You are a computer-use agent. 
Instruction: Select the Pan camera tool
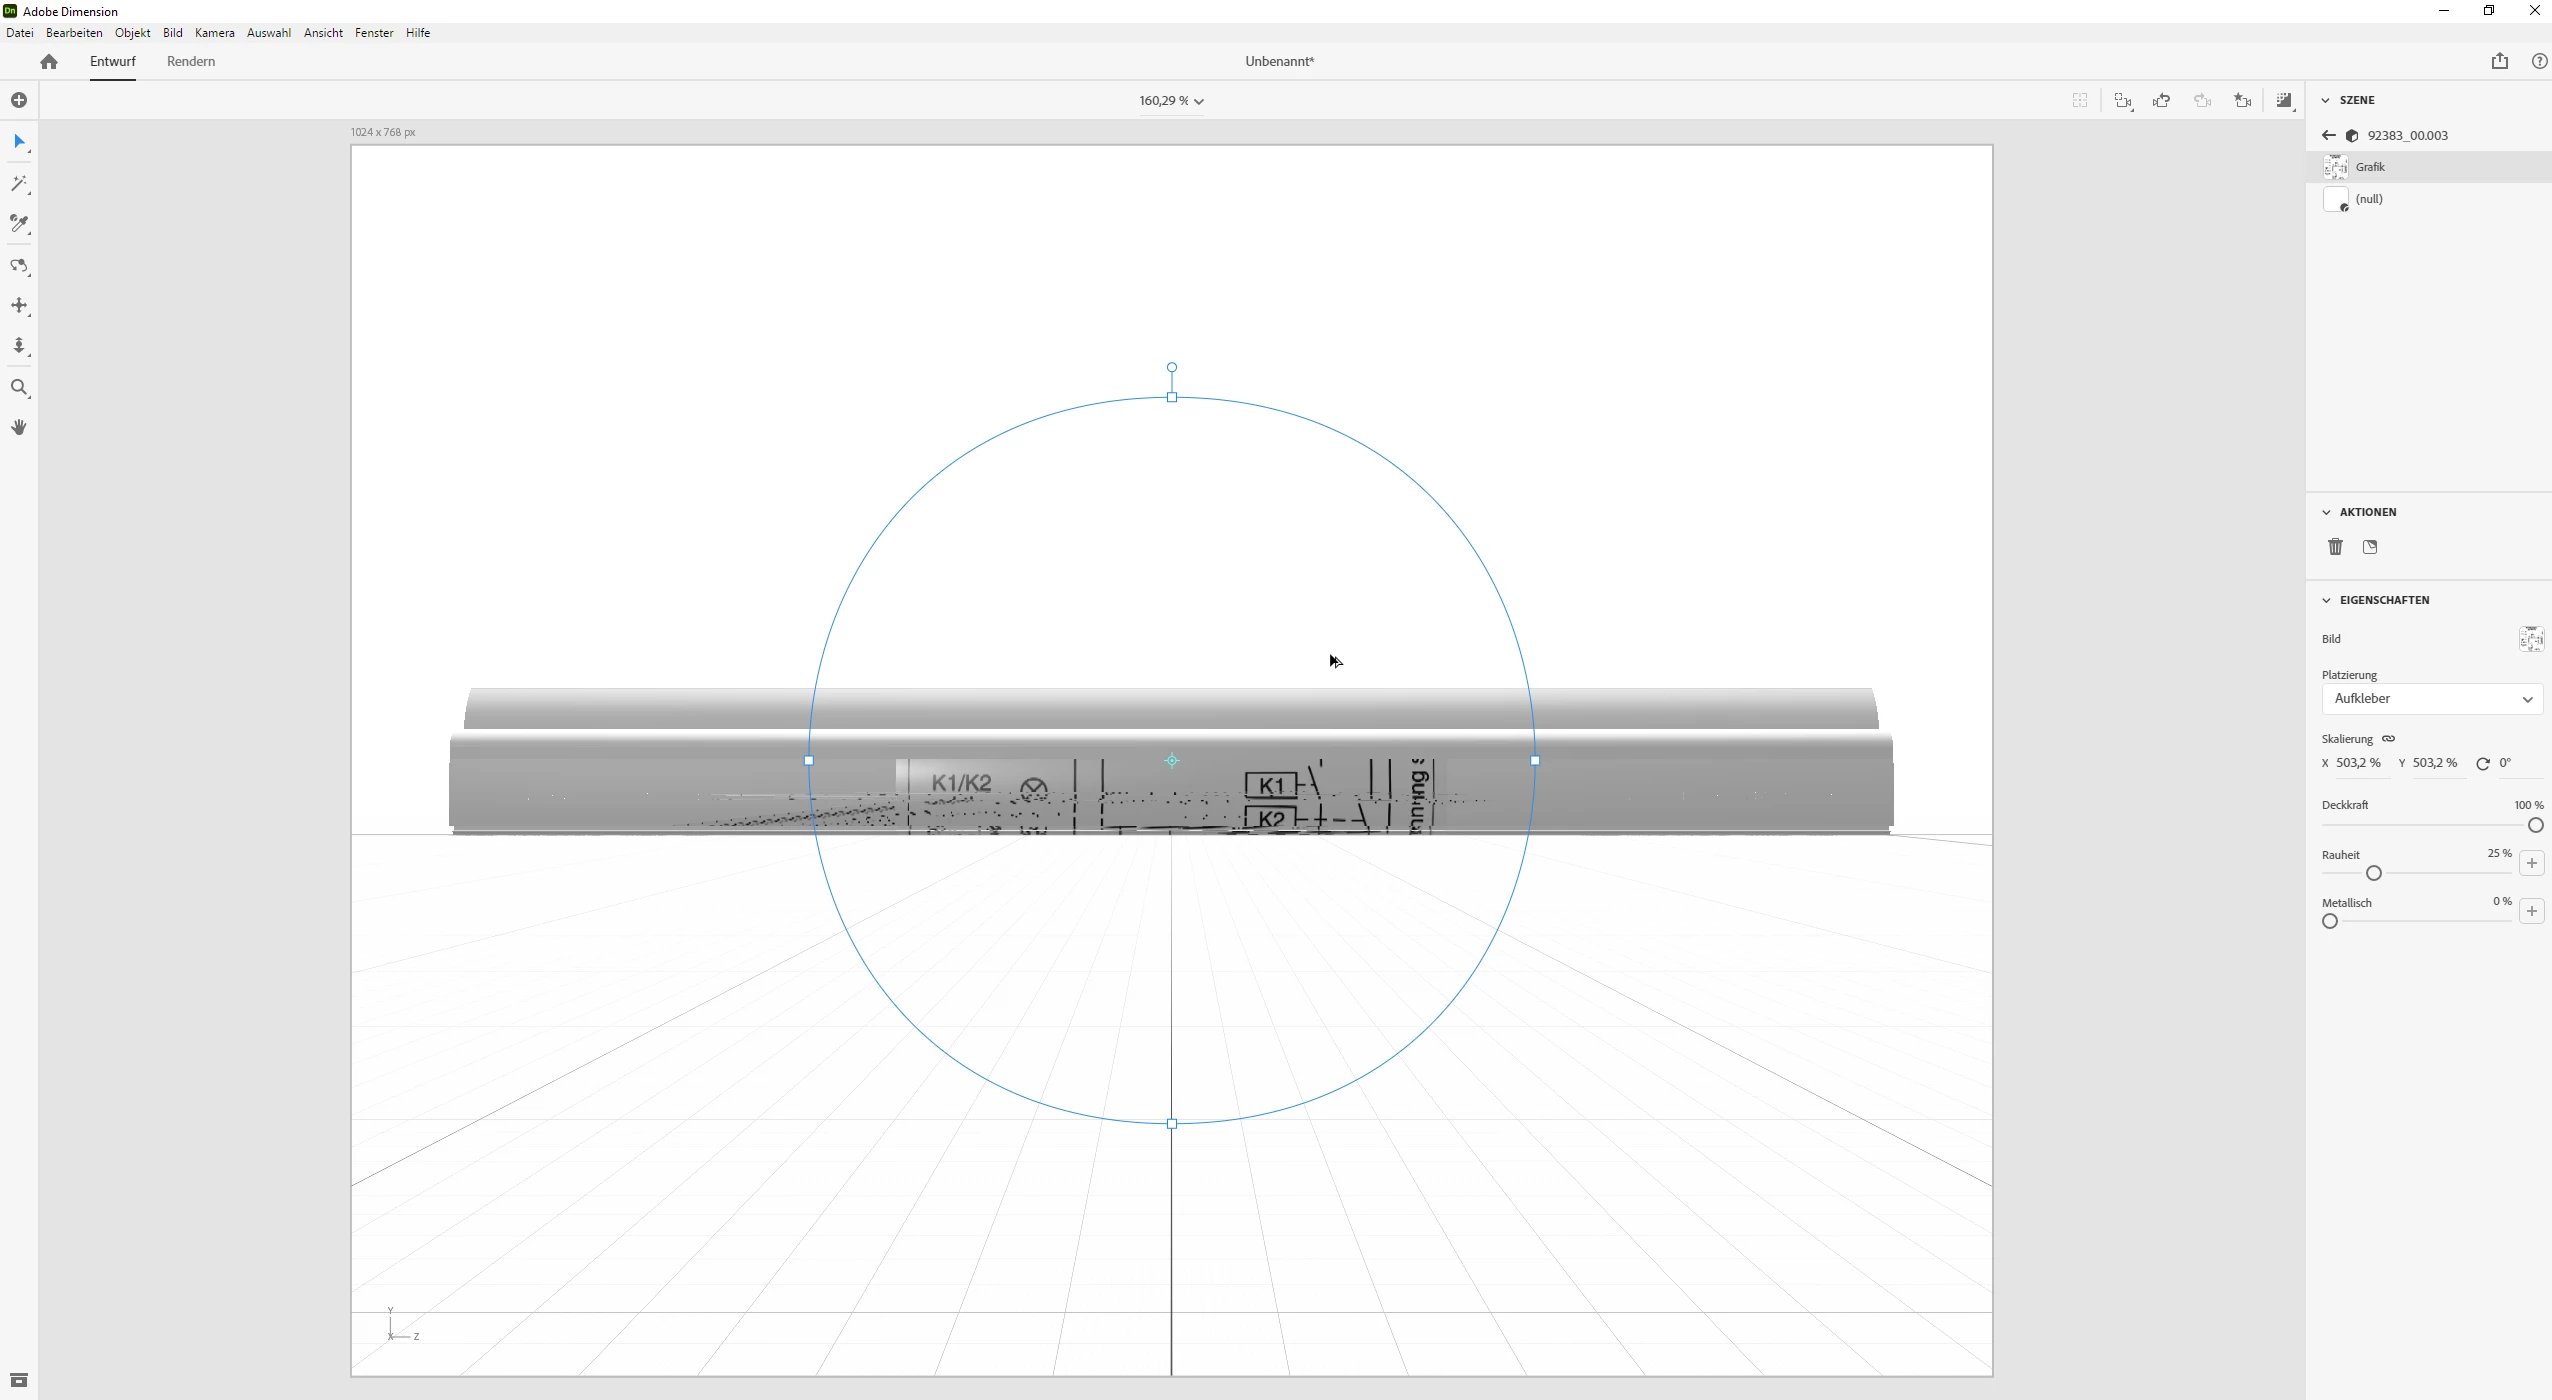[19, 306]
